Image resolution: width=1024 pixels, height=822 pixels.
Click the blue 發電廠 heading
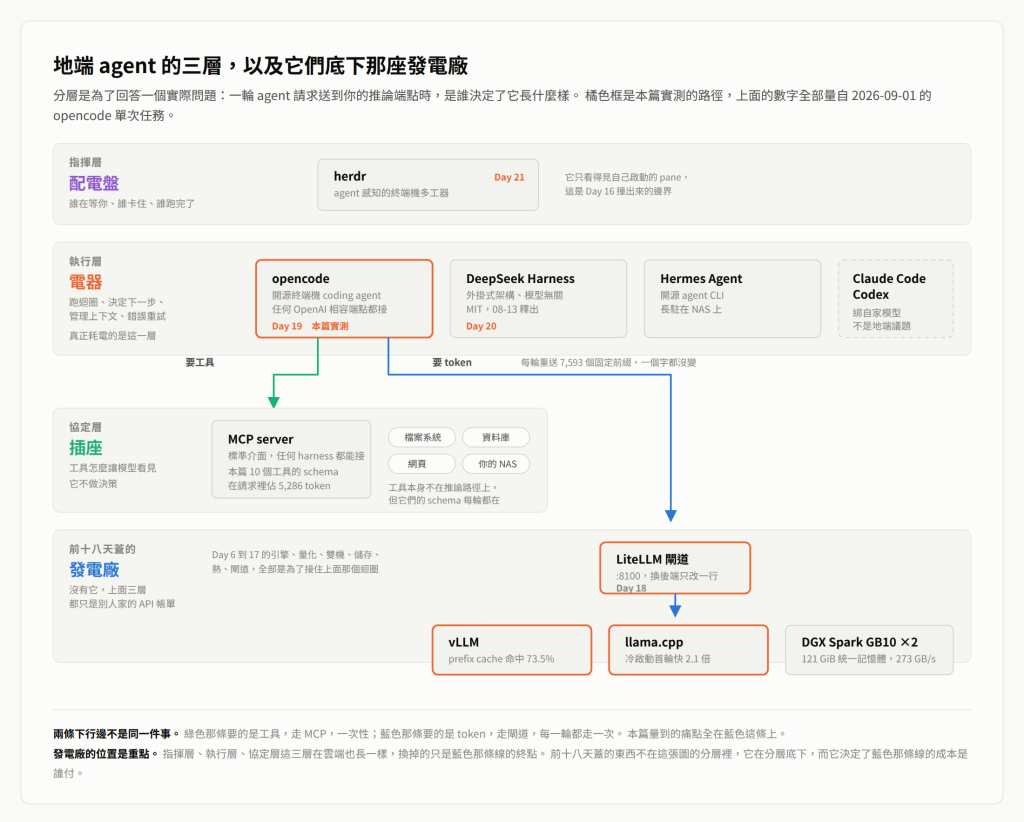coord(94,570)
